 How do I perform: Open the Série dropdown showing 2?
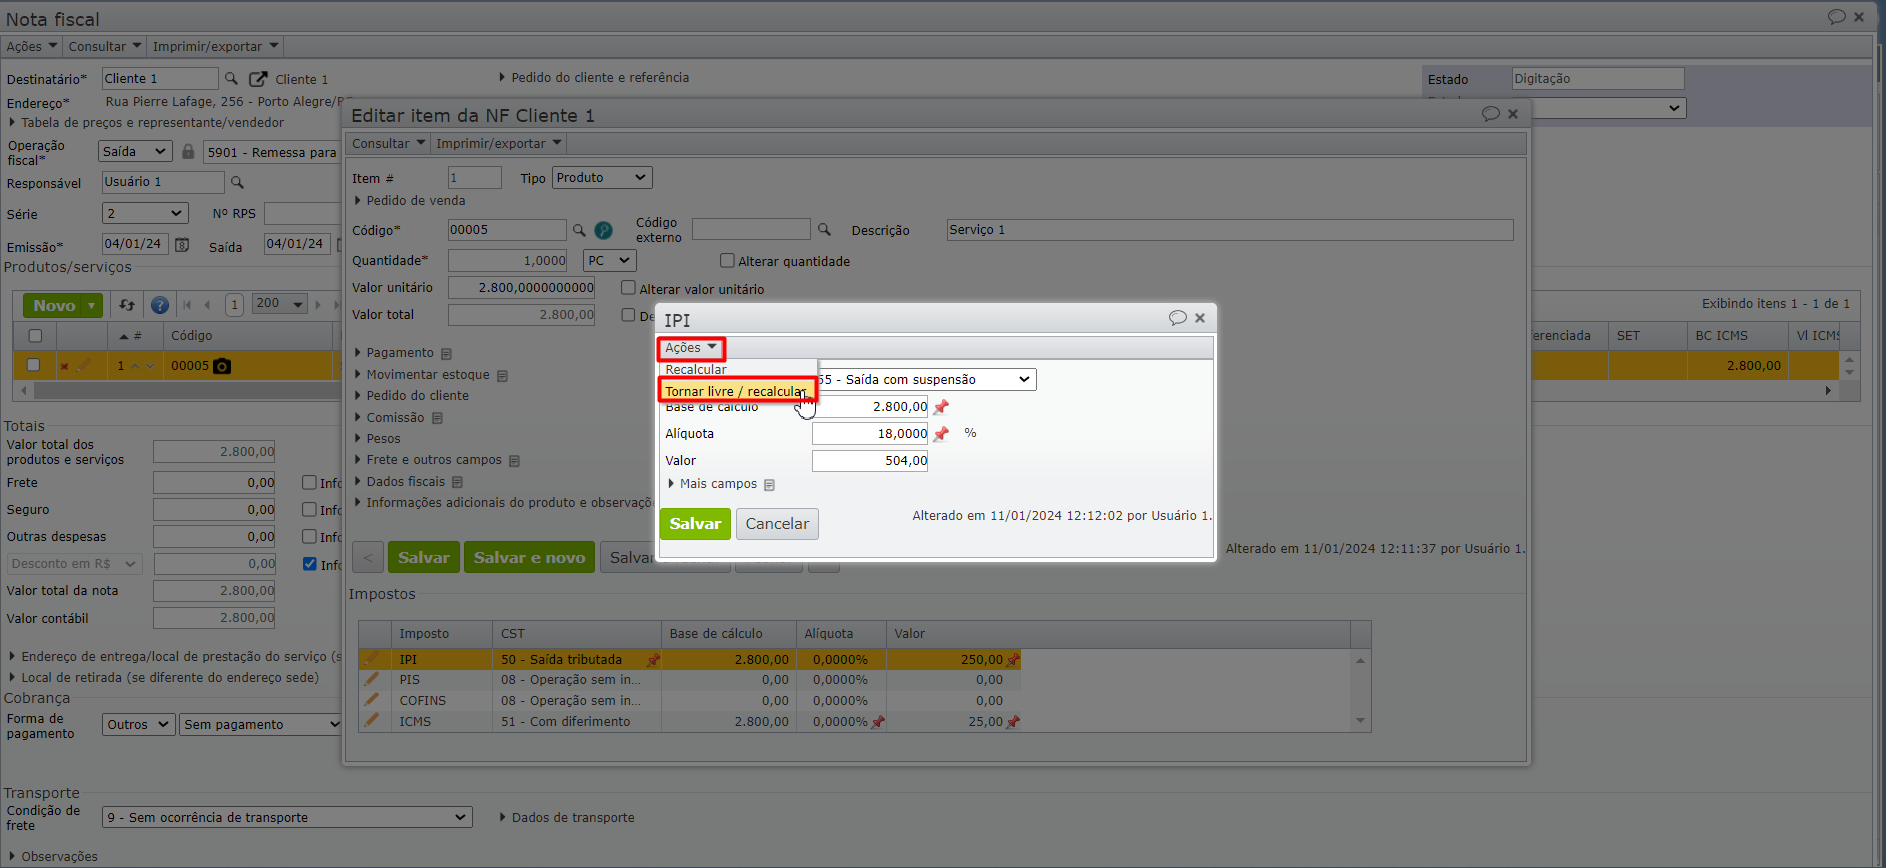pos(145,213)
